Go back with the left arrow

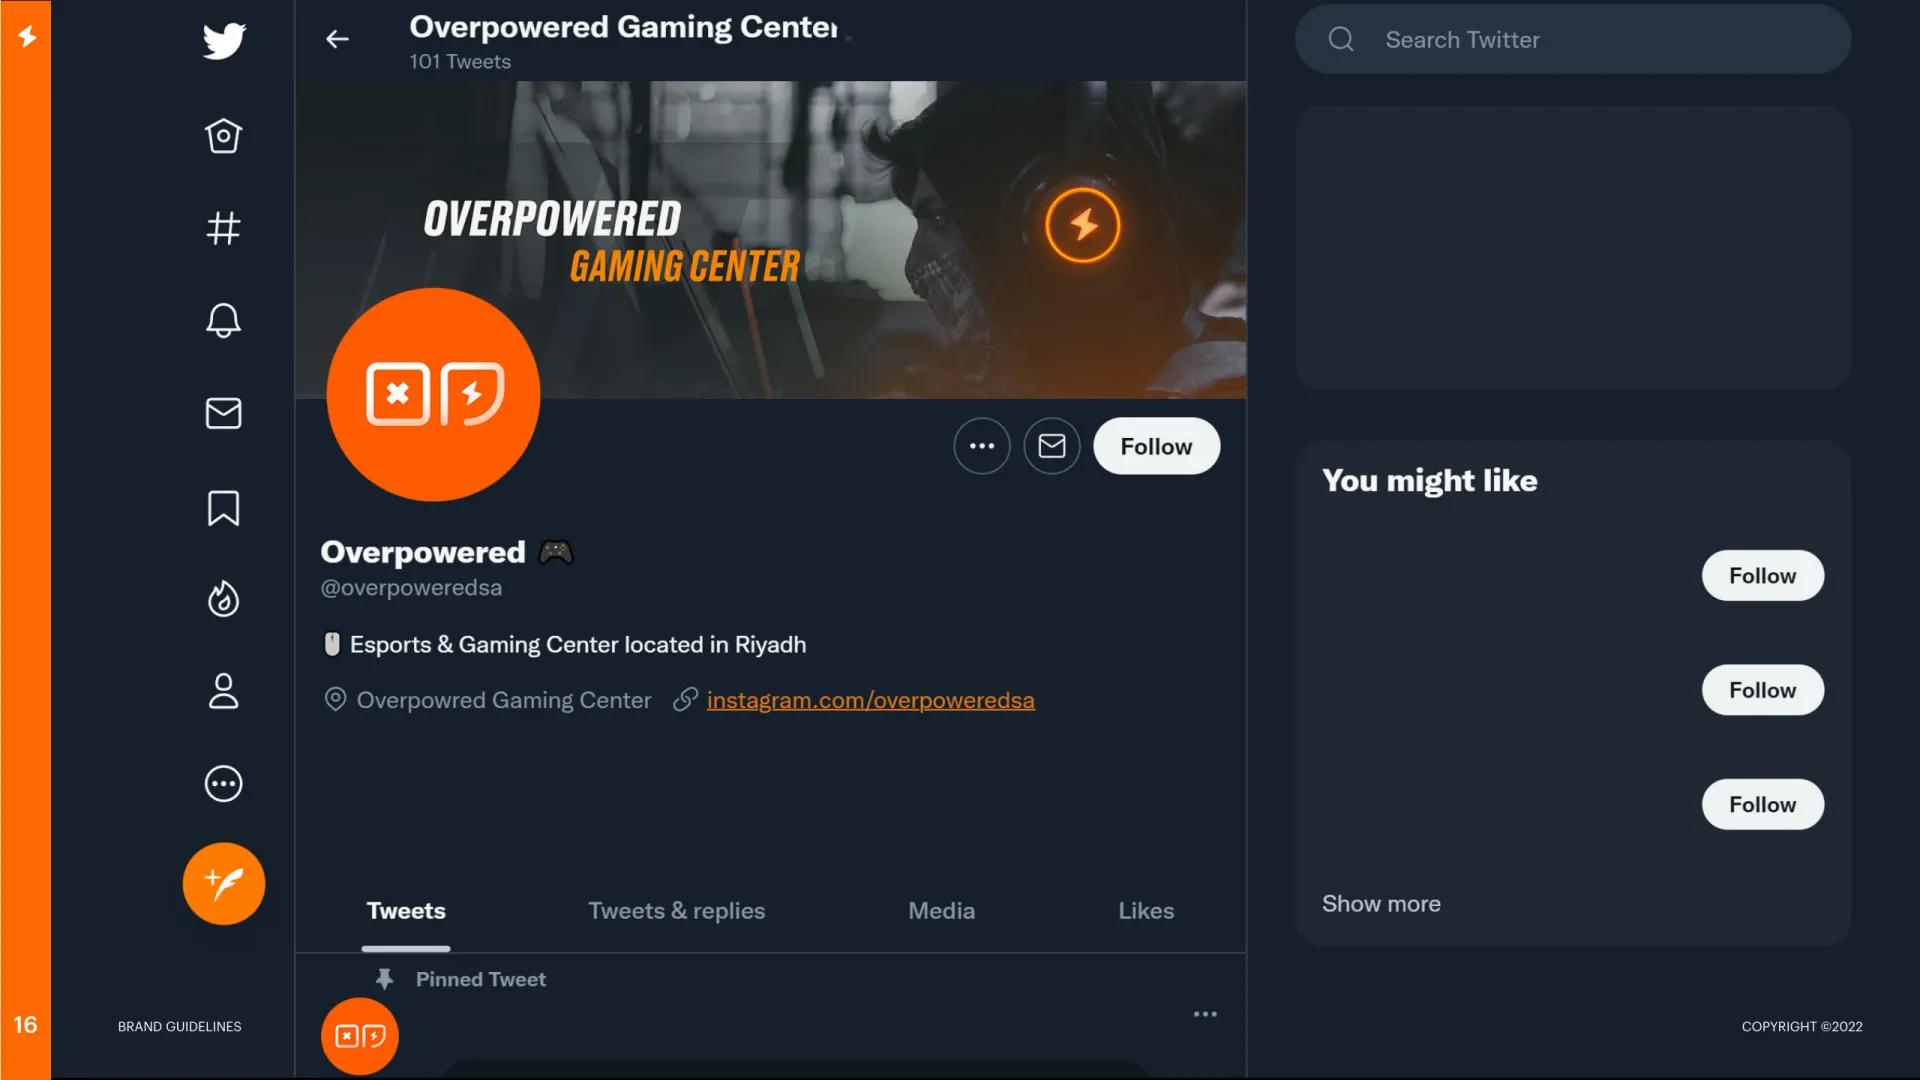click(337, 39)
